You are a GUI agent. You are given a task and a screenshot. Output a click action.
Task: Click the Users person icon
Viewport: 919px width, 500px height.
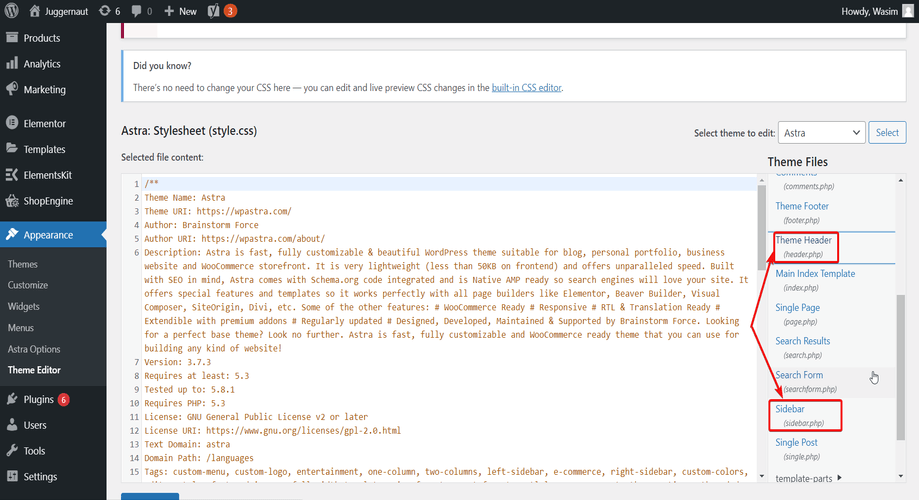(12, 425)
